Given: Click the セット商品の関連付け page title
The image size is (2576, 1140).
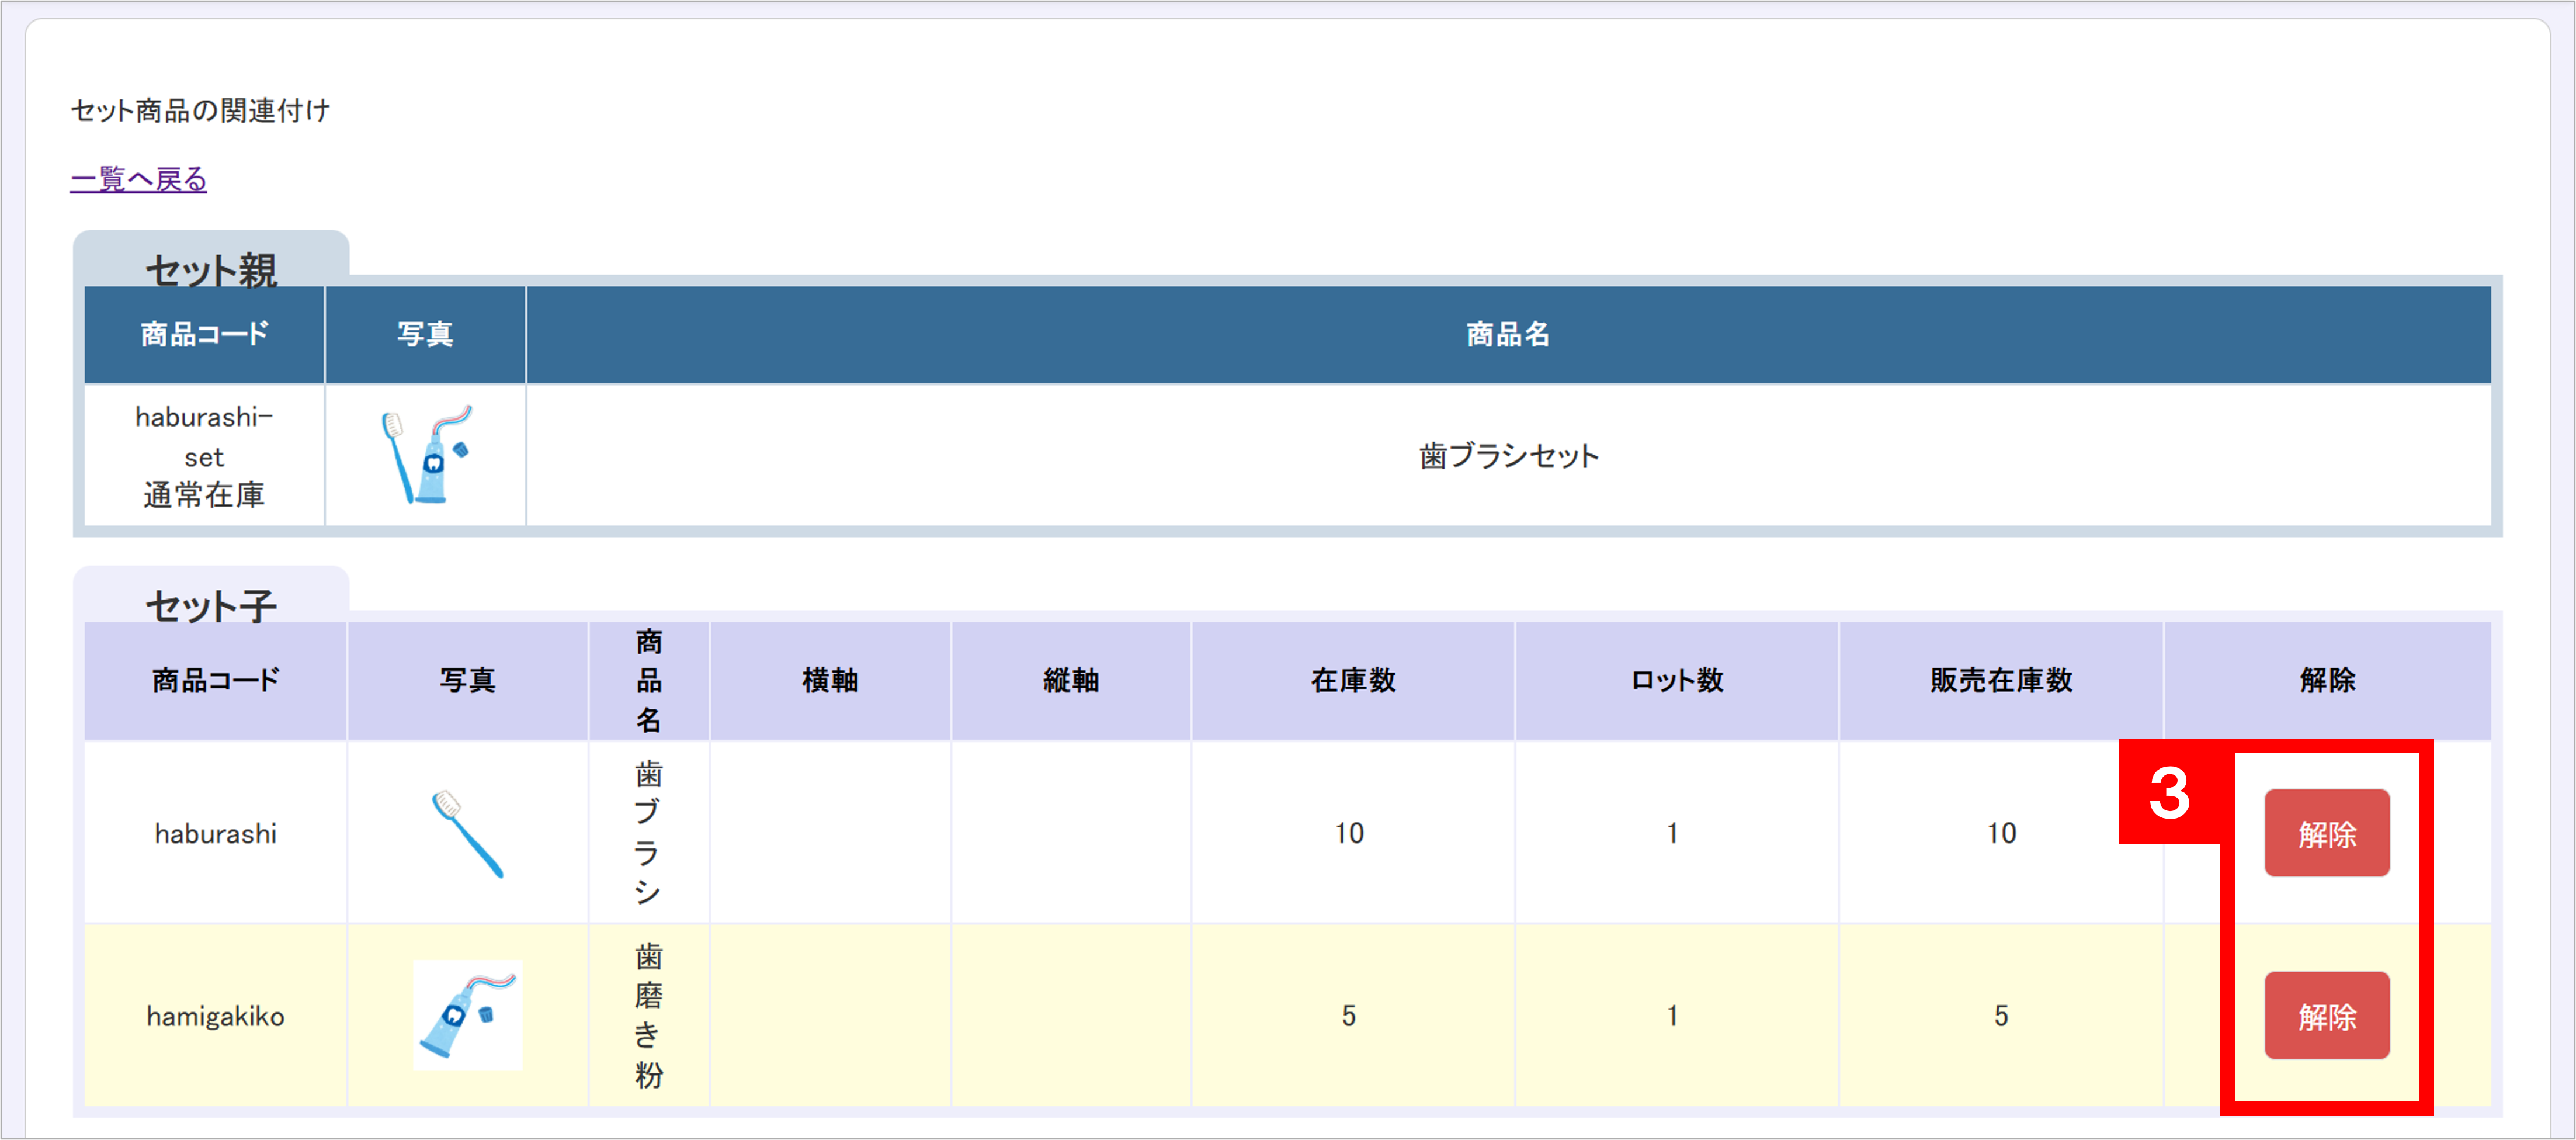Looking at the screenshot, I should 200,110.
